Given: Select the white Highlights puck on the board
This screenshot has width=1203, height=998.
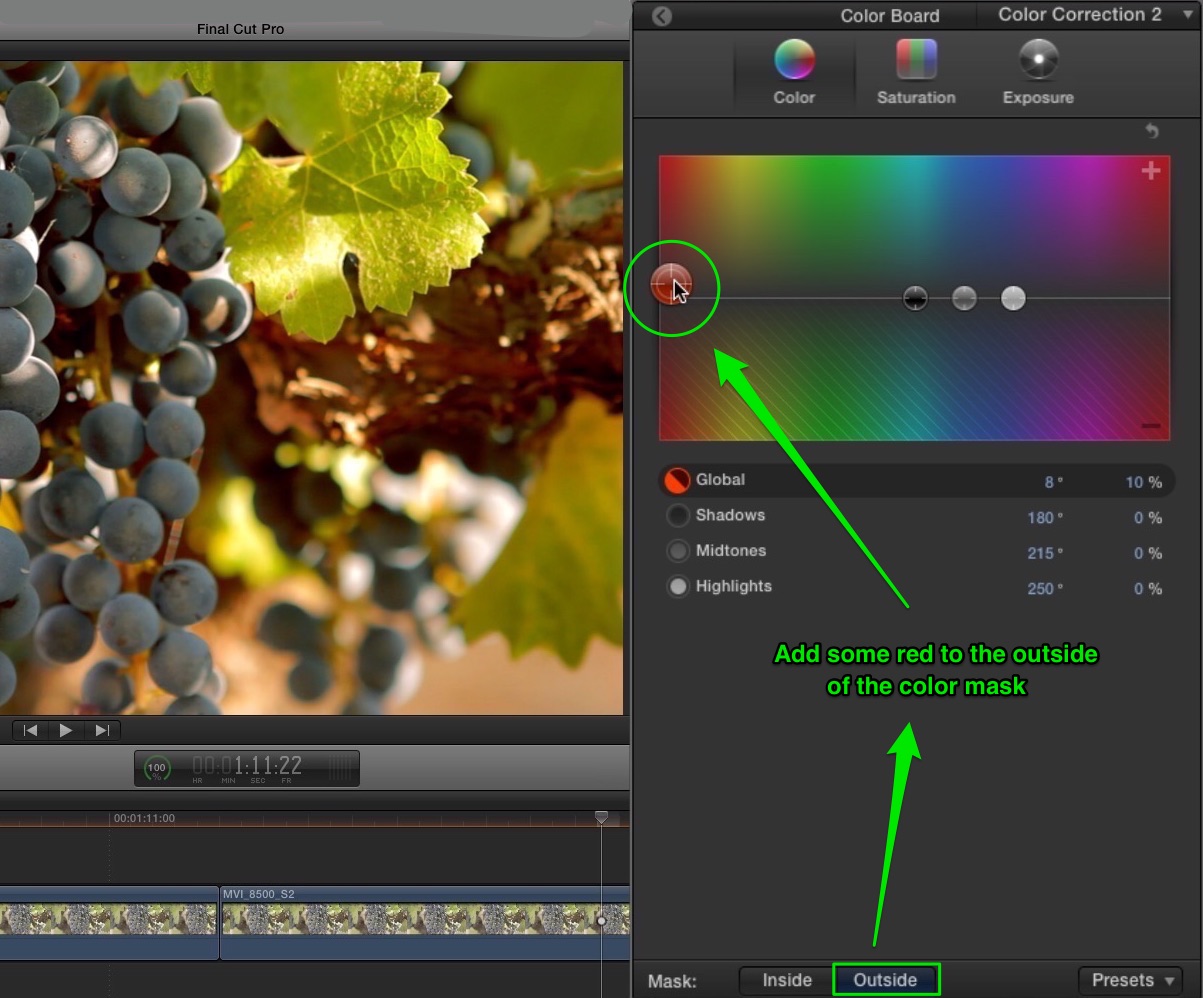Looking at the screenshot, I should 1013,298.
